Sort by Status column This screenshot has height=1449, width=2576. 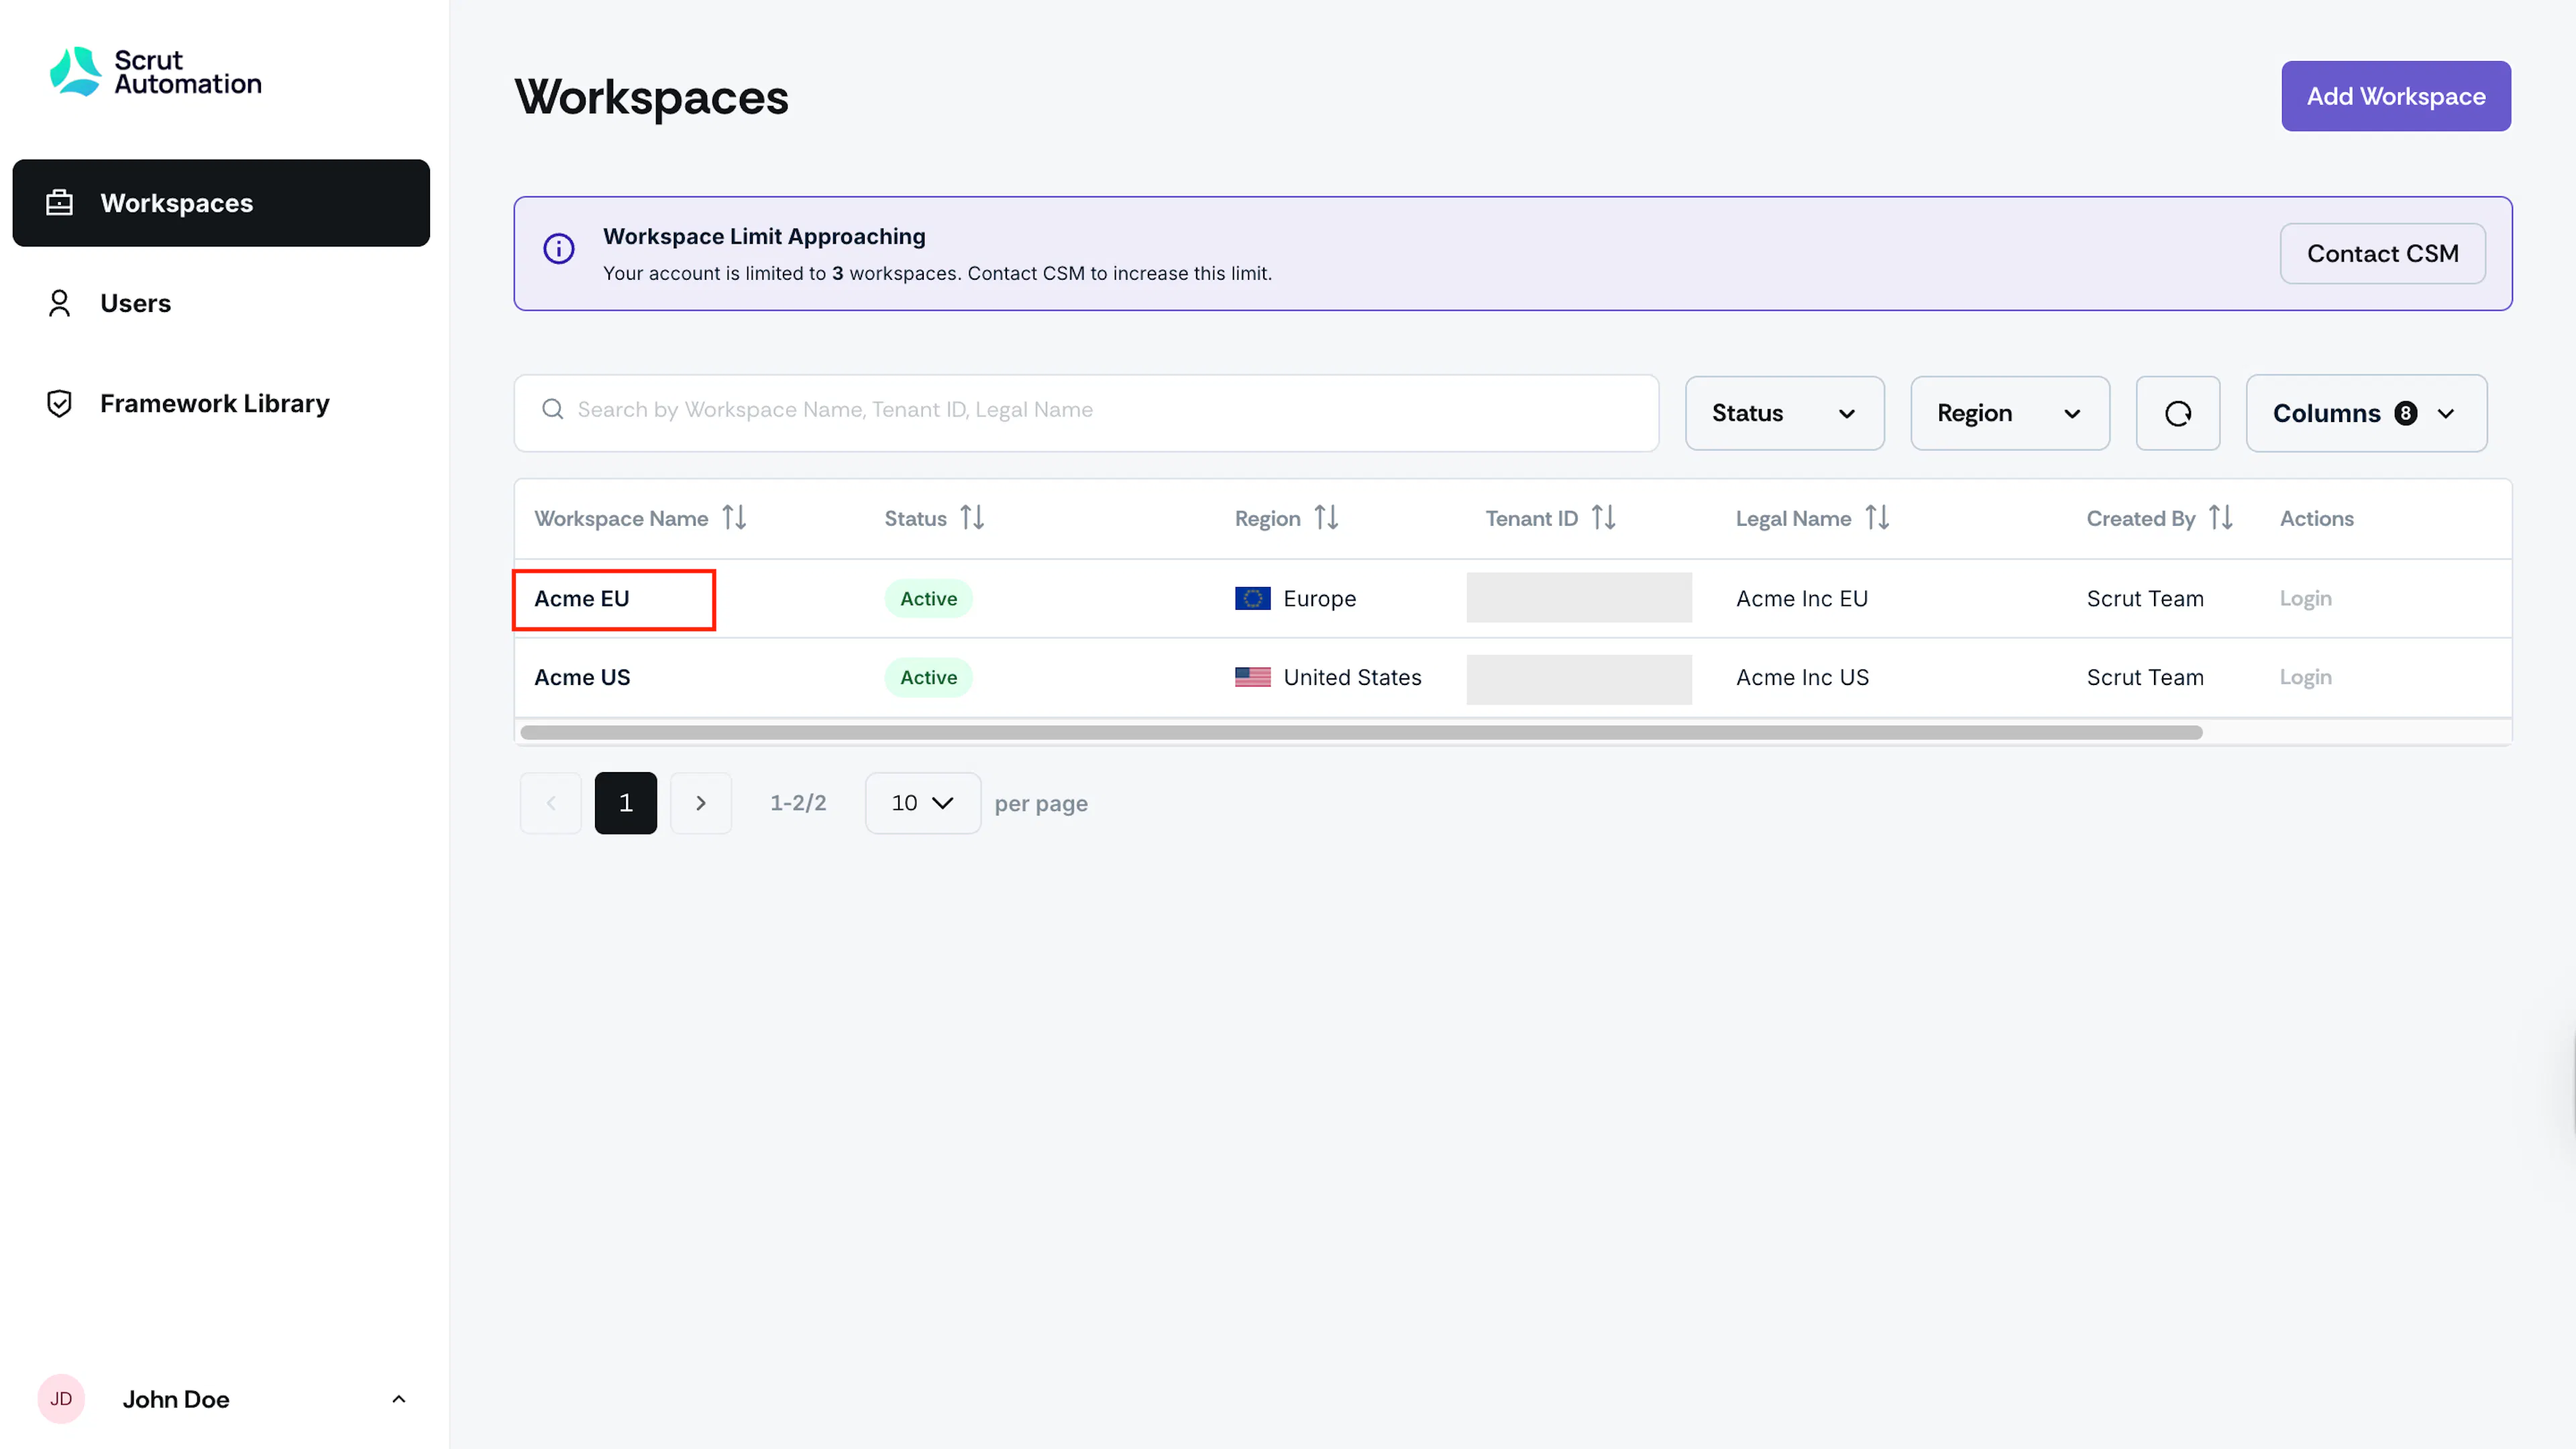point(972,518)
